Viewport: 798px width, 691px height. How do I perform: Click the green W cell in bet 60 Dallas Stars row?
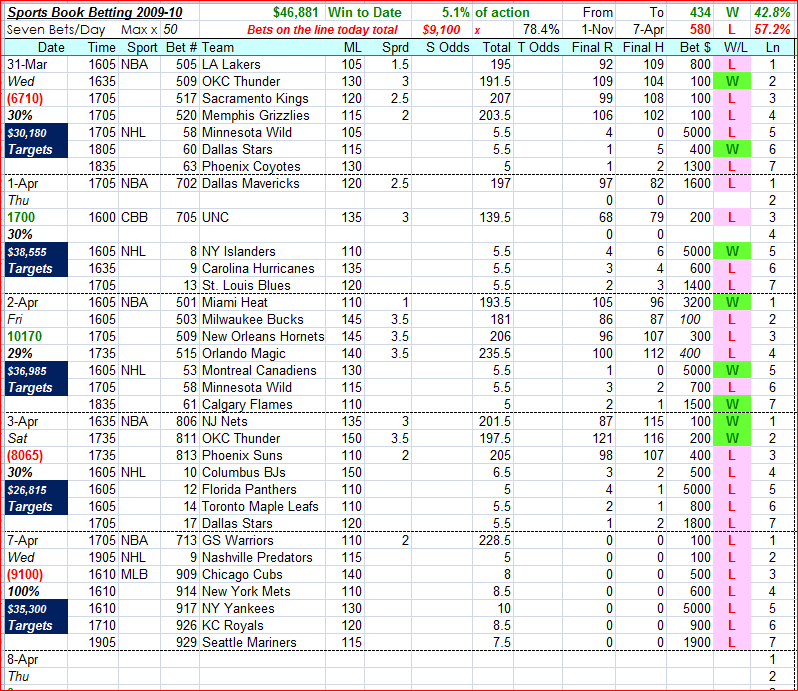coord(732,149)
